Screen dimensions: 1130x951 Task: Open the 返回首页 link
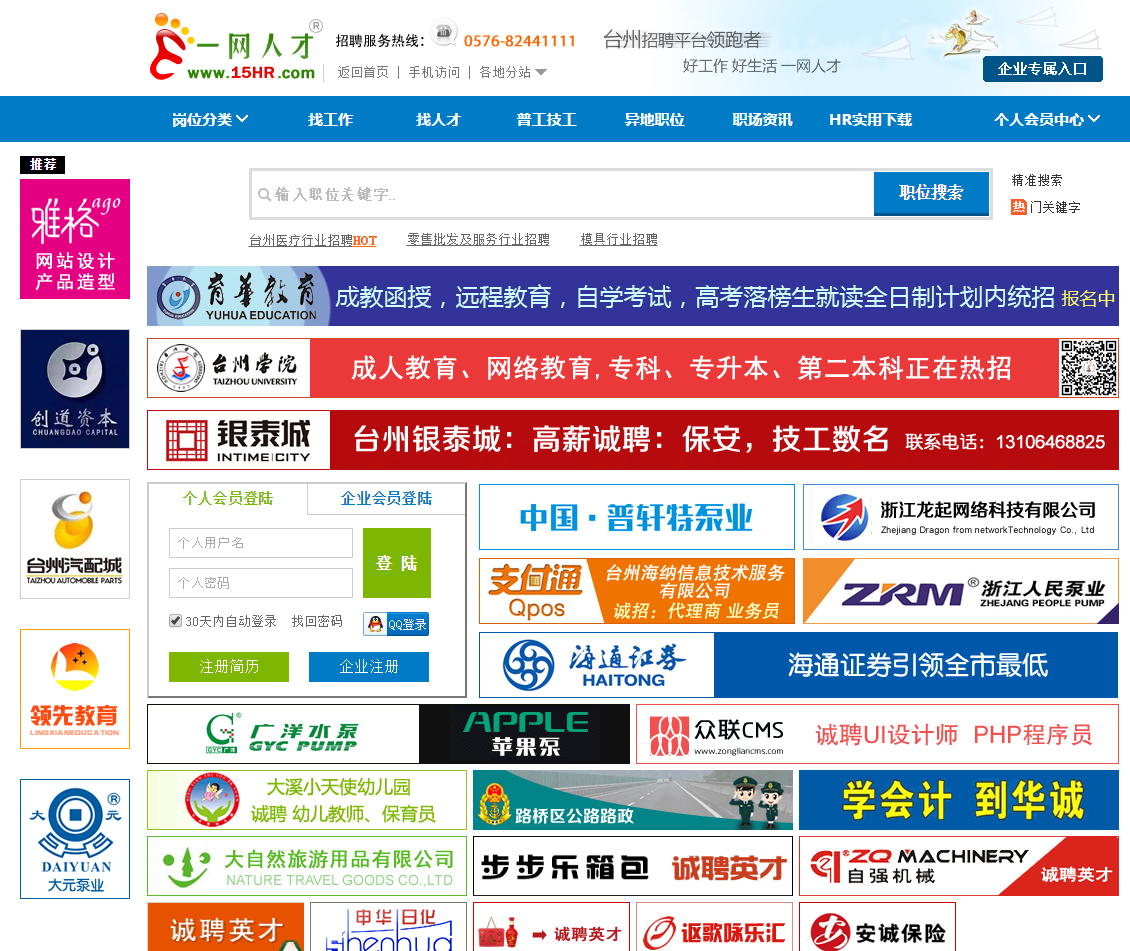pos(363,72)
